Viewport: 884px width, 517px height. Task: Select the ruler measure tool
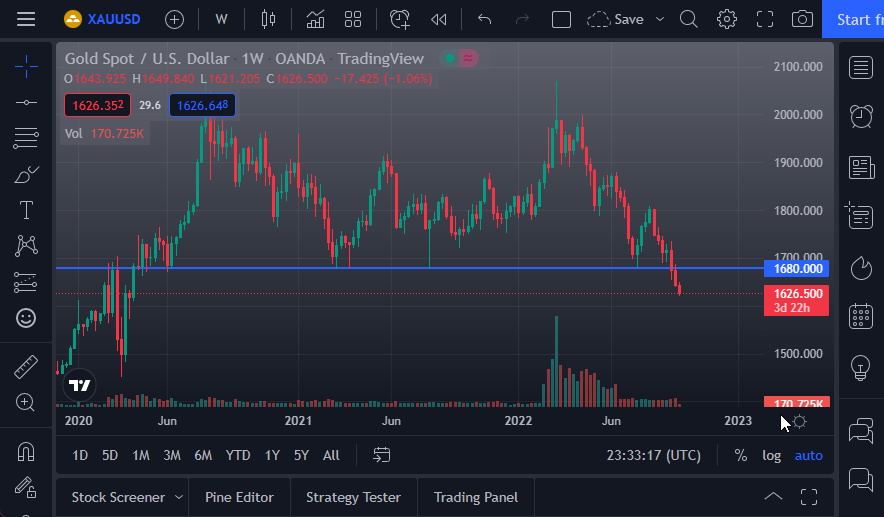coord(26,367)
